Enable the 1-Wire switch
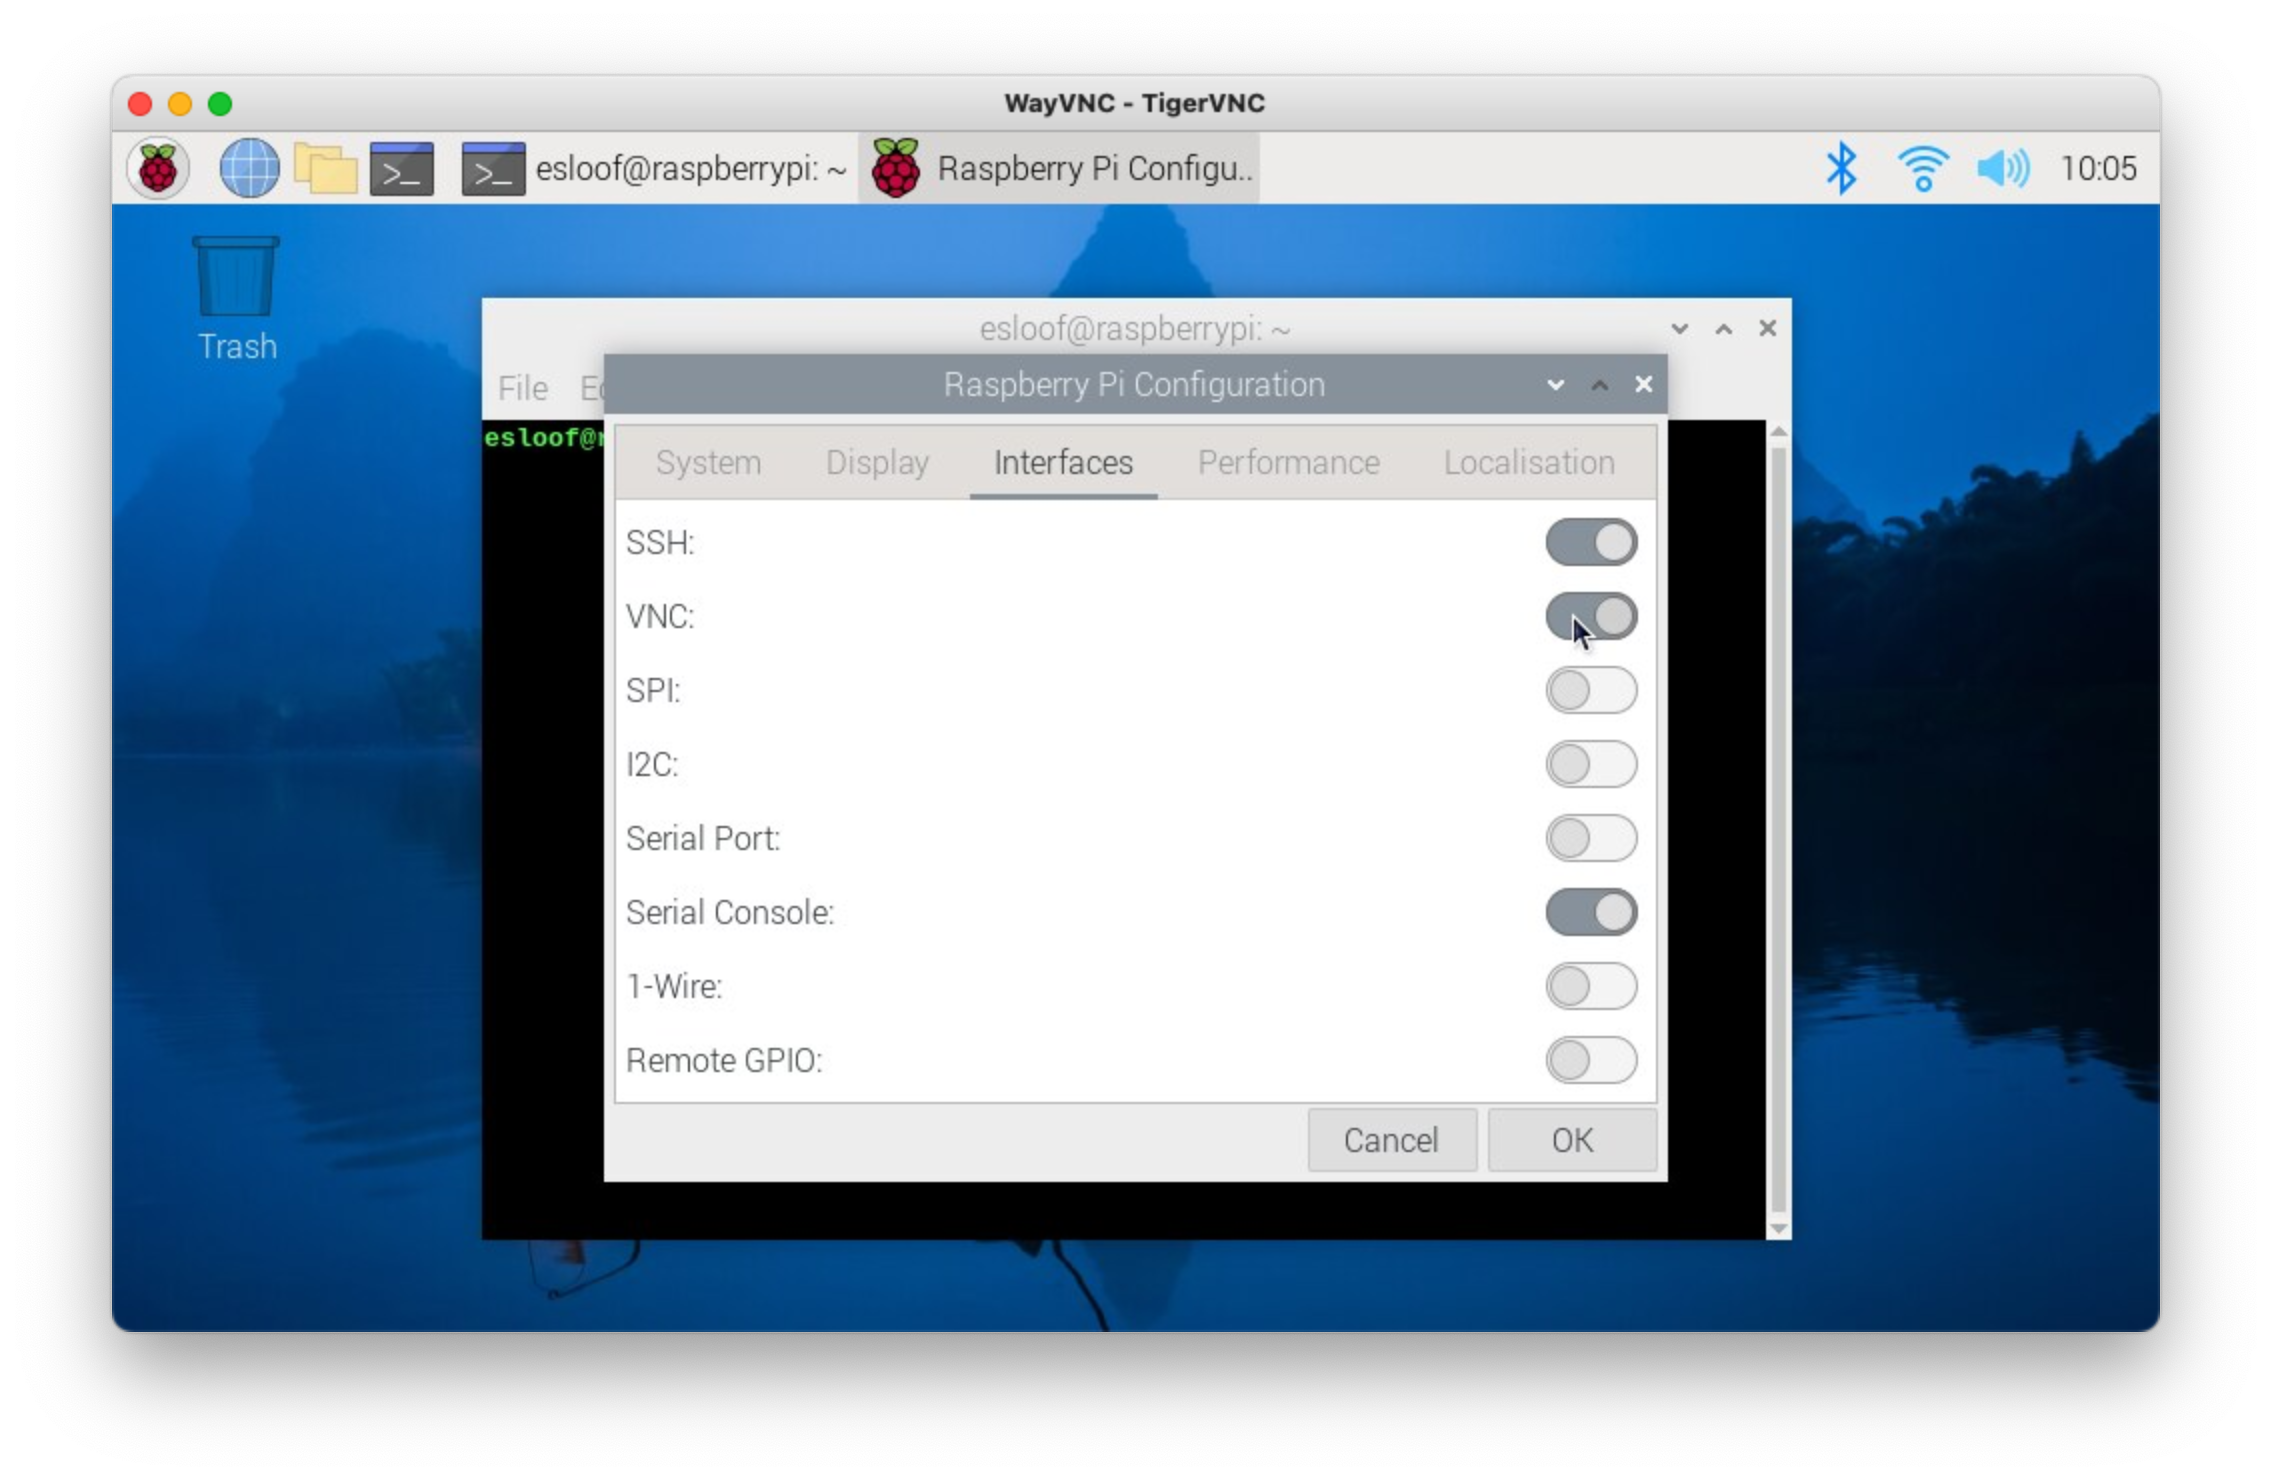 (x=1591, y=986)
